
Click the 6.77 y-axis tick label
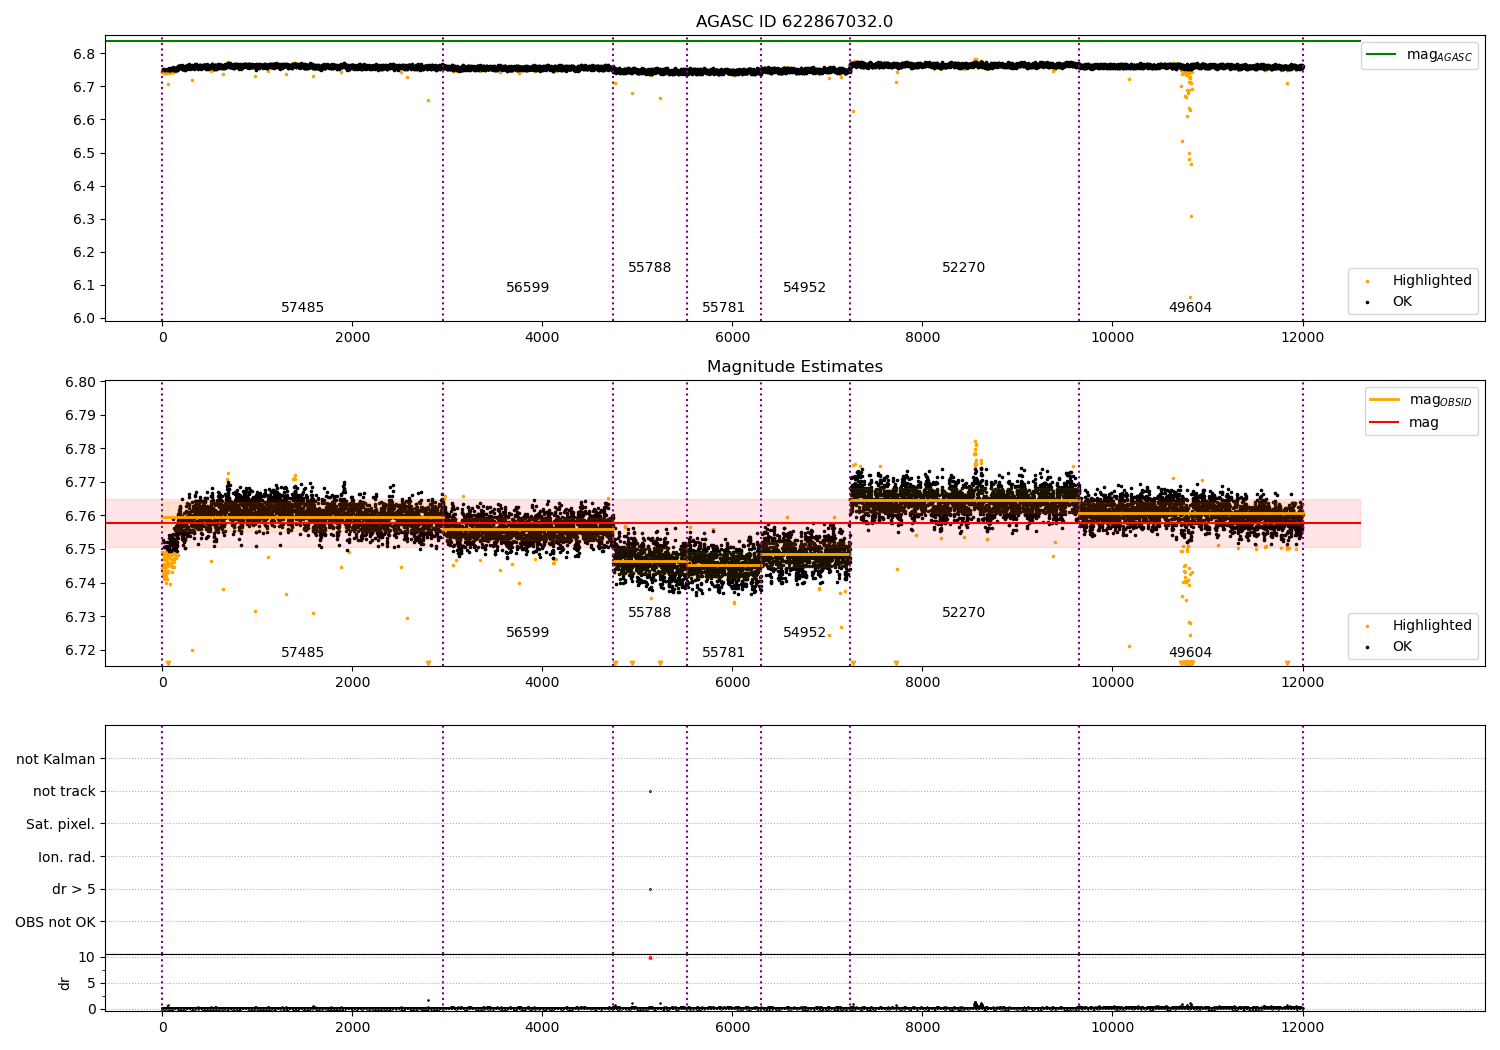click(x=82, y=483)
